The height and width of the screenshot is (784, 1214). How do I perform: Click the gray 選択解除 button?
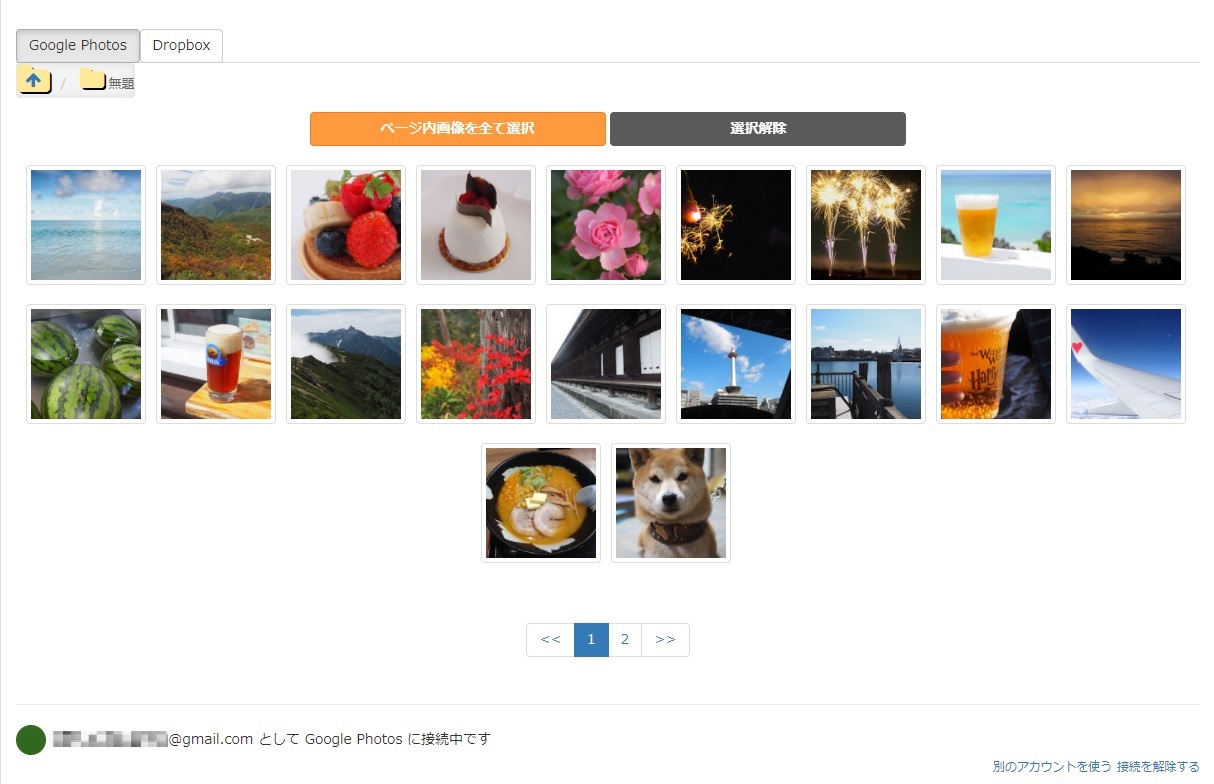coord(758,129)
